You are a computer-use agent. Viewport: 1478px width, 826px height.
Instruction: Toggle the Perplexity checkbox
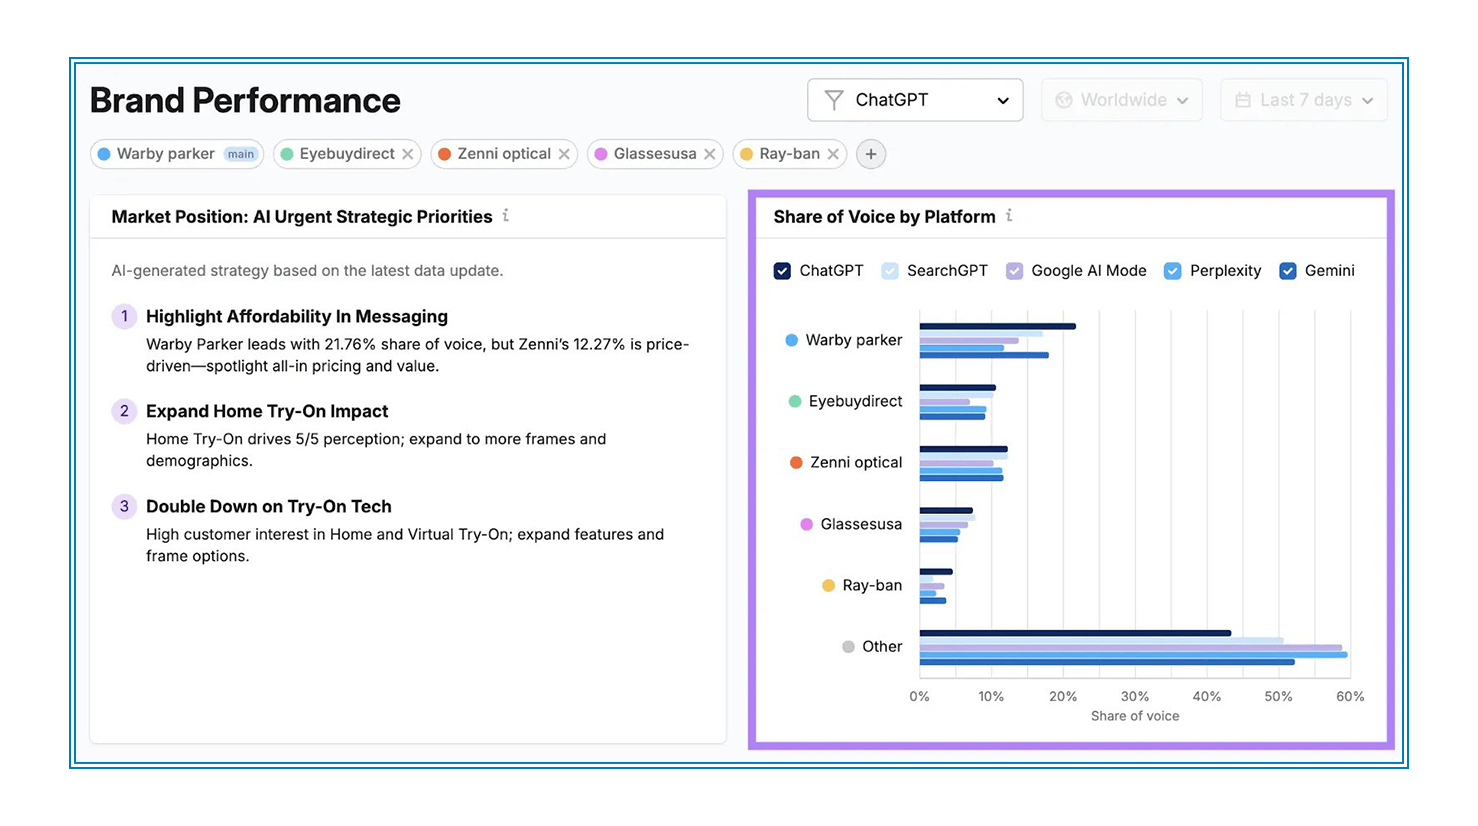coord(1173,271)
